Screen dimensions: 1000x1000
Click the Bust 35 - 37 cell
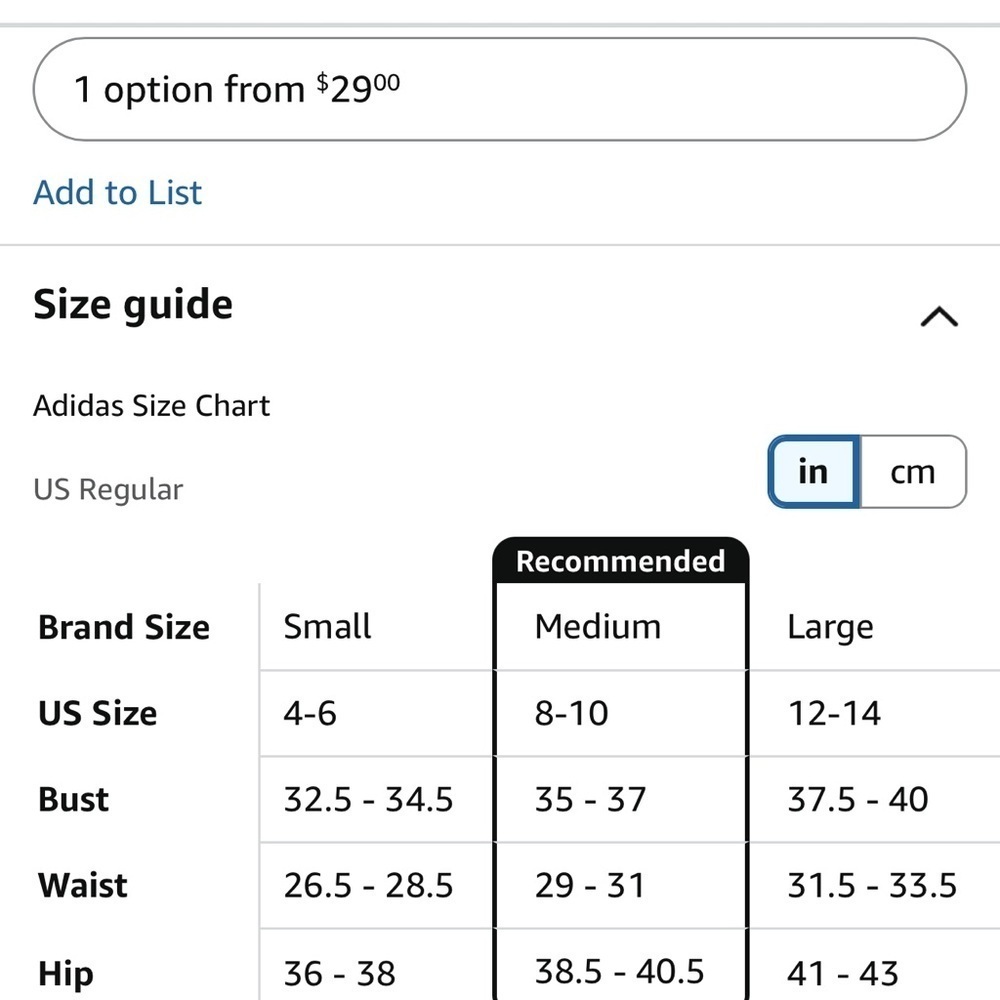click(621, 799)
